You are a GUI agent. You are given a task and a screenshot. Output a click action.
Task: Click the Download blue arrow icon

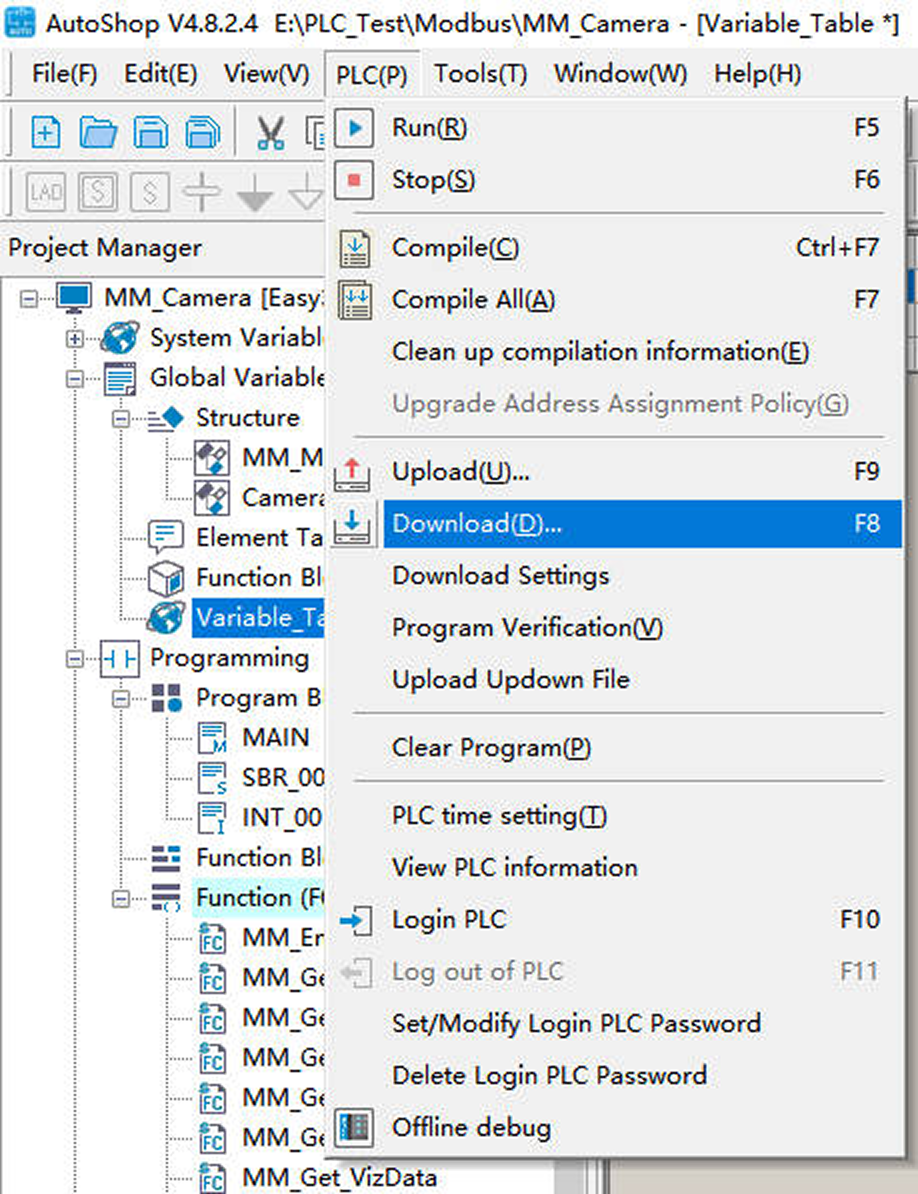click(x=352, y=525)
